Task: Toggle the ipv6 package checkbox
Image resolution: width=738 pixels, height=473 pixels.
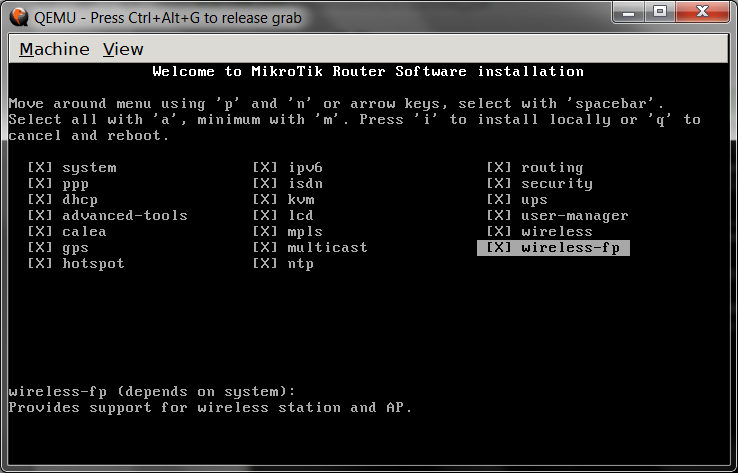Action: [x=265, y=168]
